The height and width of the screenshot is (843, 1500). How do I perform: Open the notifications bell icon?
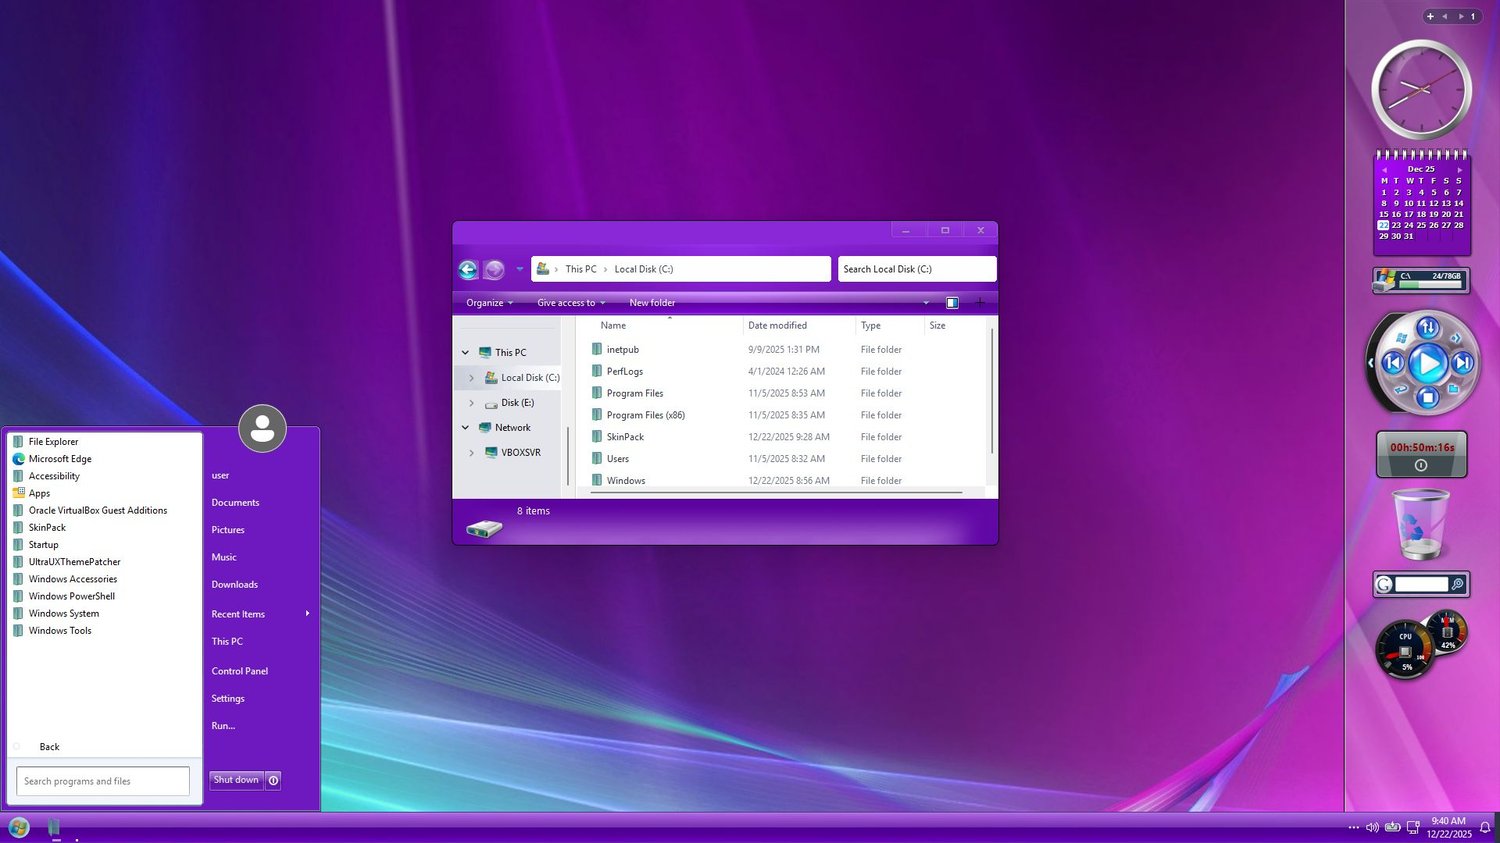pyautogui.click(x=1485, y=828)
